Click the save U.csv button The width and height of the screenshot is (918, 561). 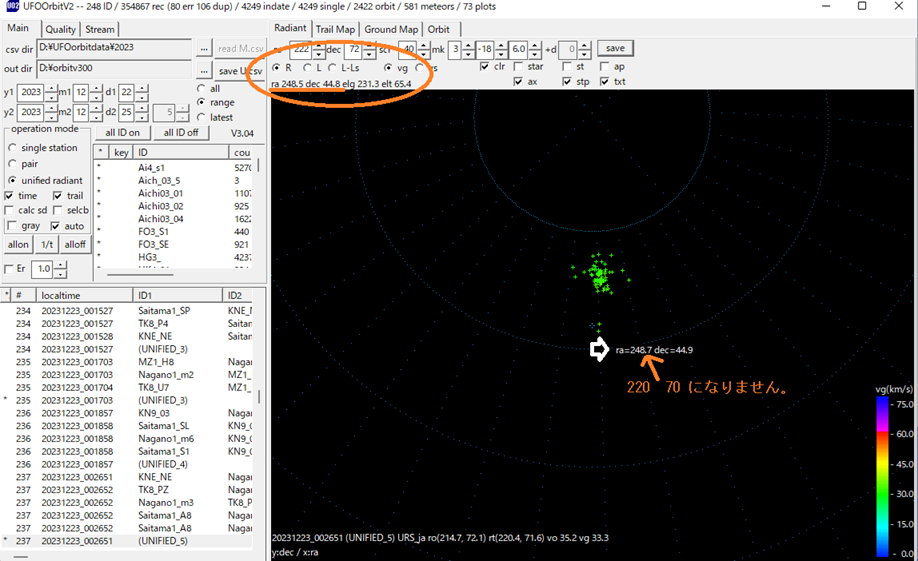click(x=240, y=70)
